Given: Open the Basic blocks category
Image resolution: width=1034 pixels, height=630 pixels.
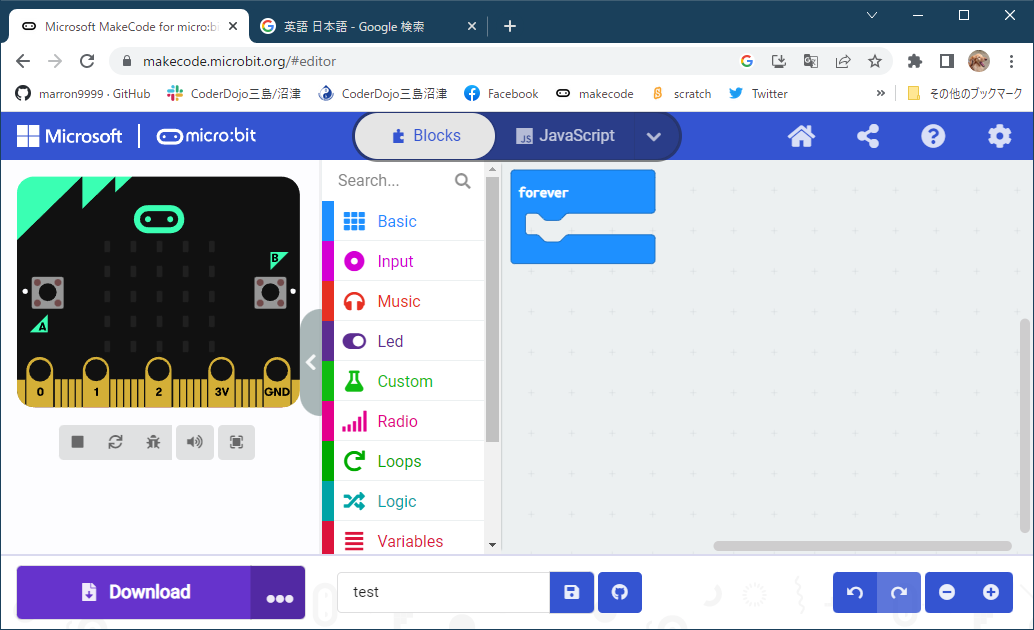Looking at the screenshot, I should [x=394, y=221].
